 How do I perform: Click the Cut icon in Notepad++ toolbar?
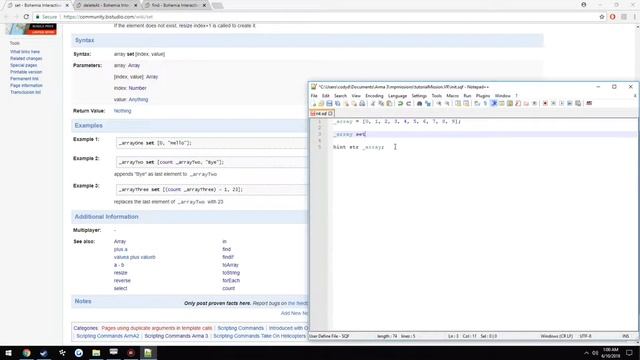372,103
